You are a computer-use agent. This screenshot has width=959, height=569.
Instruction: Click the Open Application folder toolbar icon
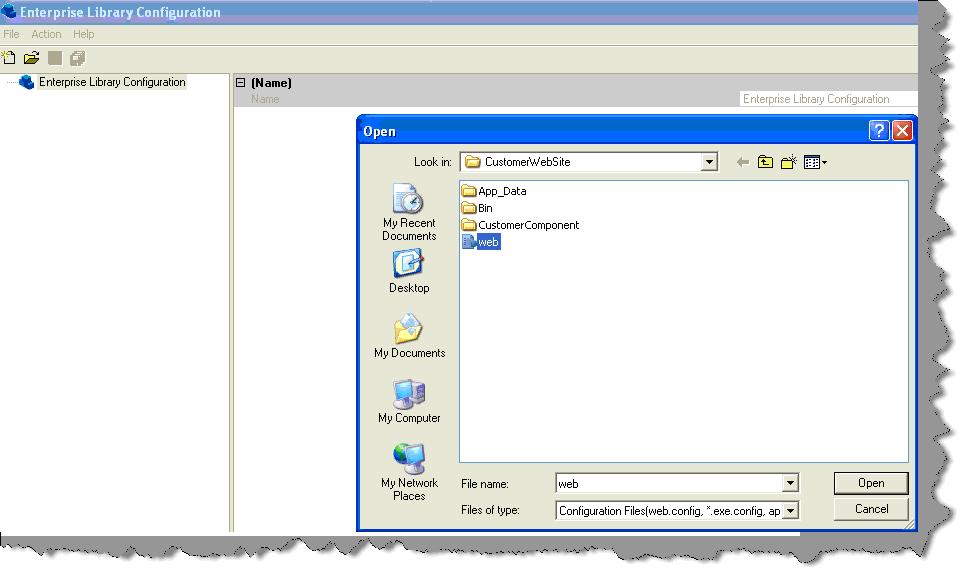[x=31, y=58]
